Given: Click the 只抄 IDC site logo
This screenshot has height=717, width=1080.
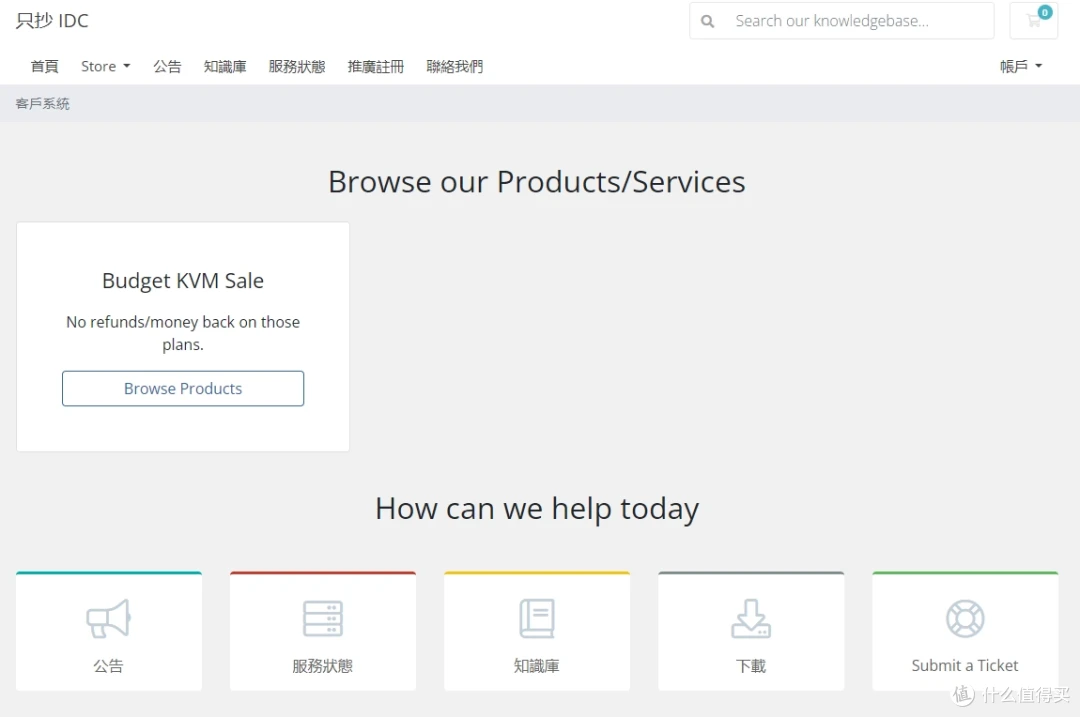Looking at the screenshot, I should 52,21.
